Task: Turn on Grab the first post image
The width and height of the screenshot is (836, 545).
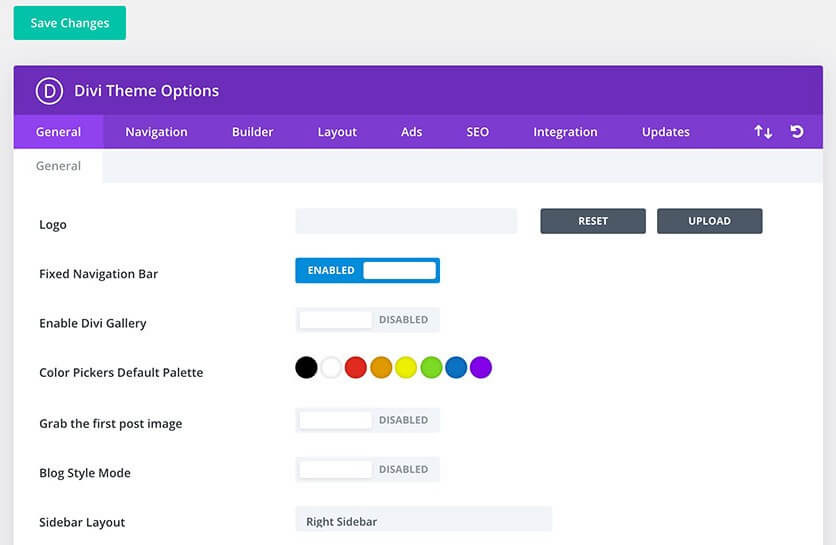Action: pos(367,420)
